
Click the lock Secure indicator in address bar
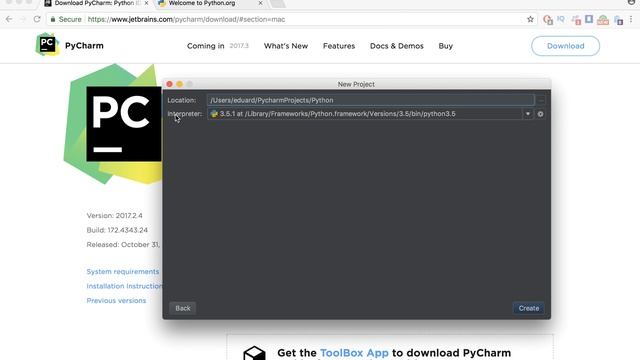(66, 19)
